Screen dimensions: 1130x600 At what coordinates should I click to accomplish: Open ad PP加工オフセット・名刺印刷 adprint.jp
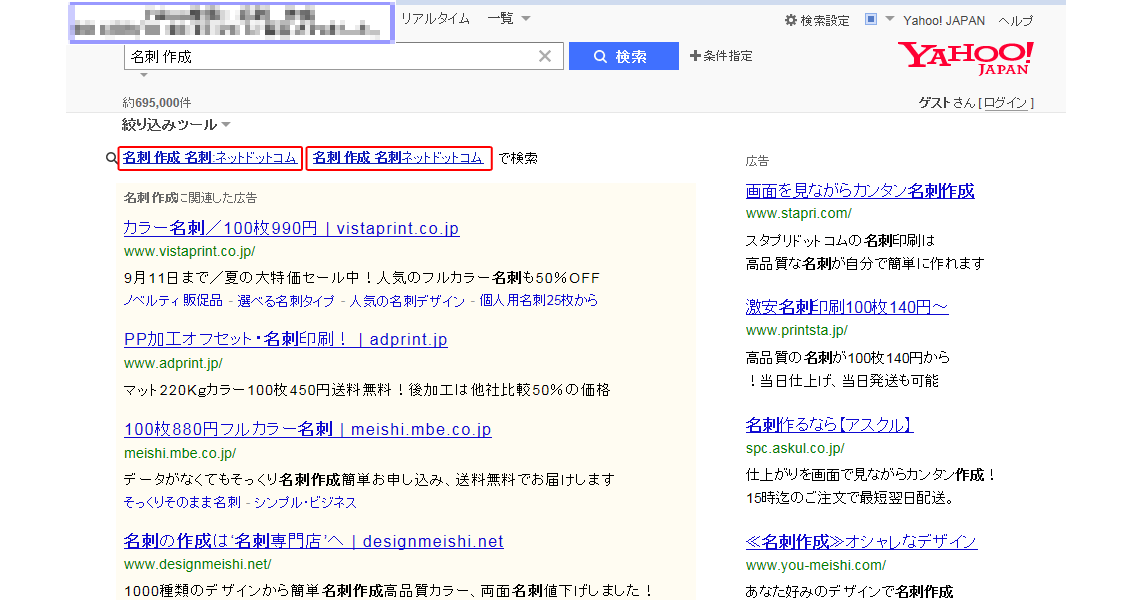pos(285,339)
